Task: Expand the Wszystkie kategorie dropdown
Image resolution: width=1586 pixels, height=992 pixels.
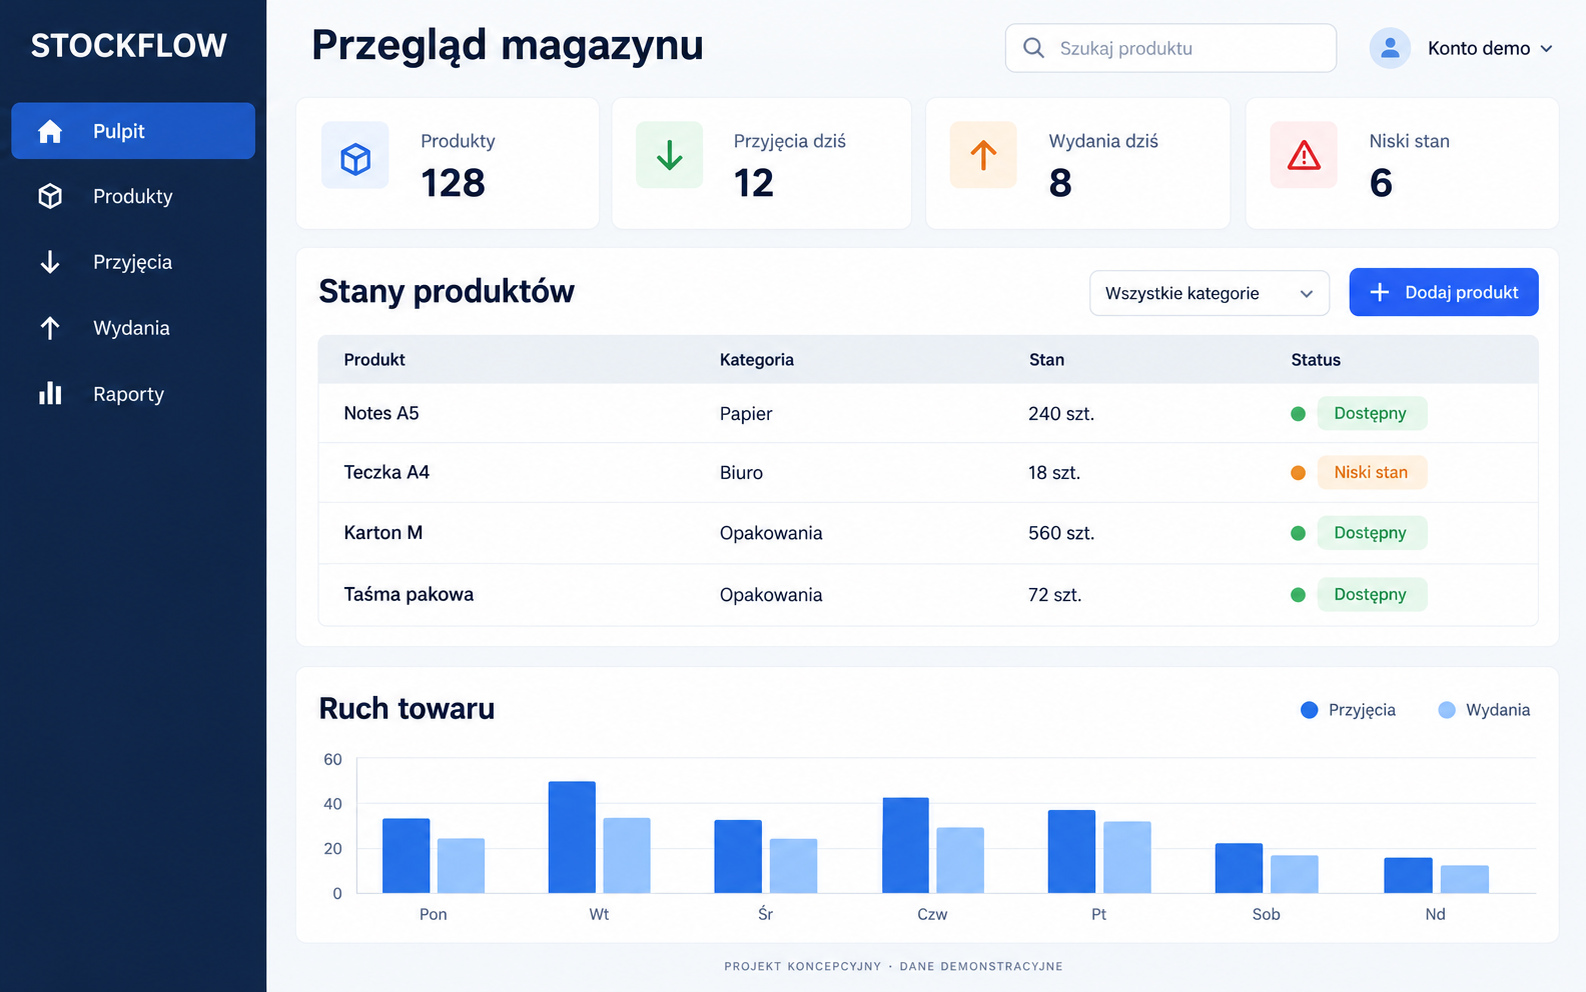Action: [x=1209, y=293]
